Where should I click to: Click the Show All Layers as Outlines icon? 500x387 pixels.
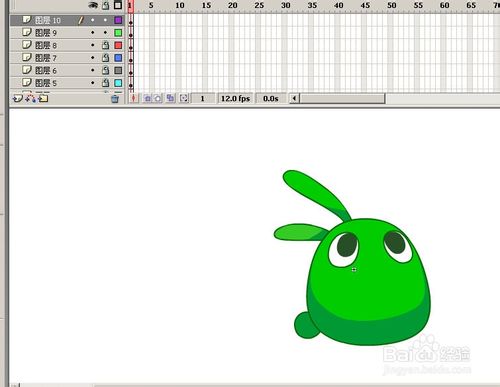tap(118, 5)
